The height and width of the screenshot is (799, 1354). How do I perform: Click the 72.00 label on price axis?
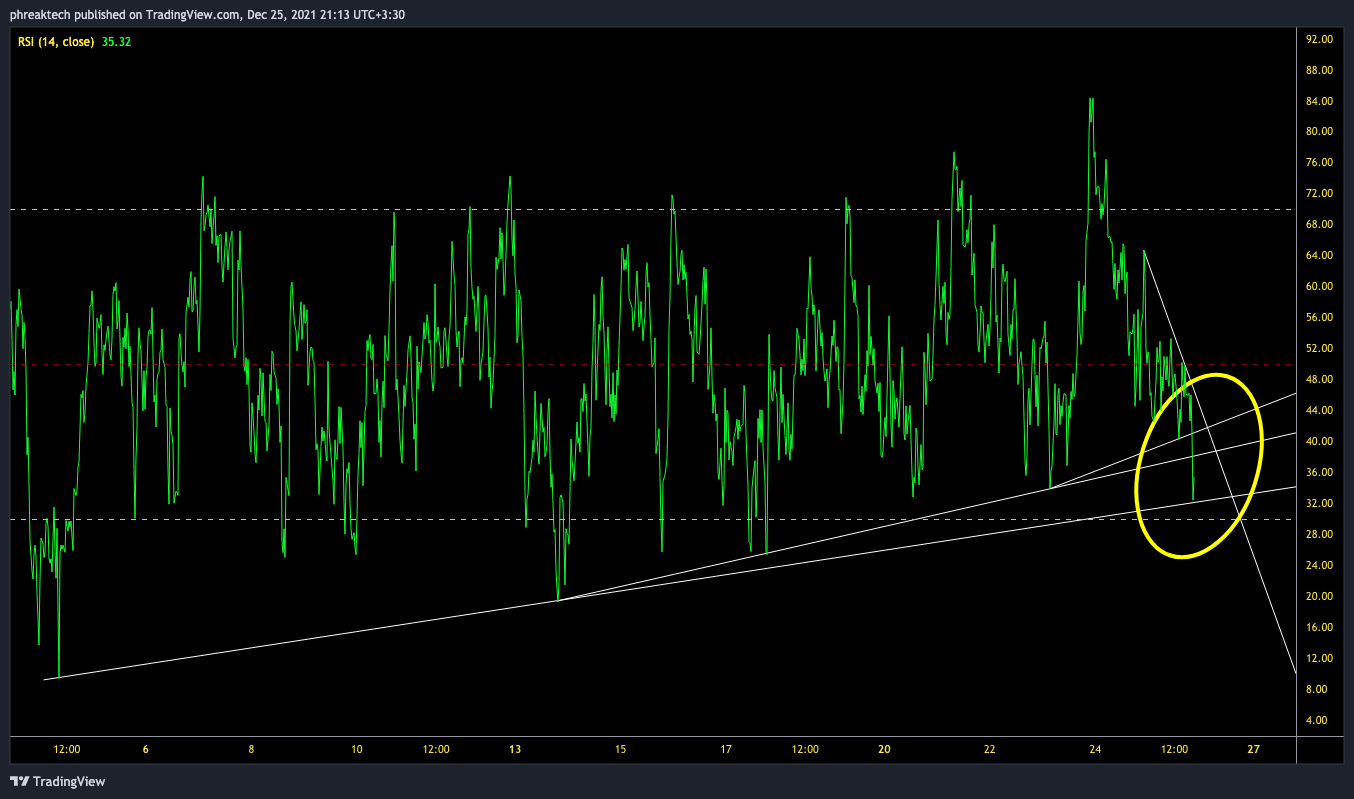[x=1320, y=193]
